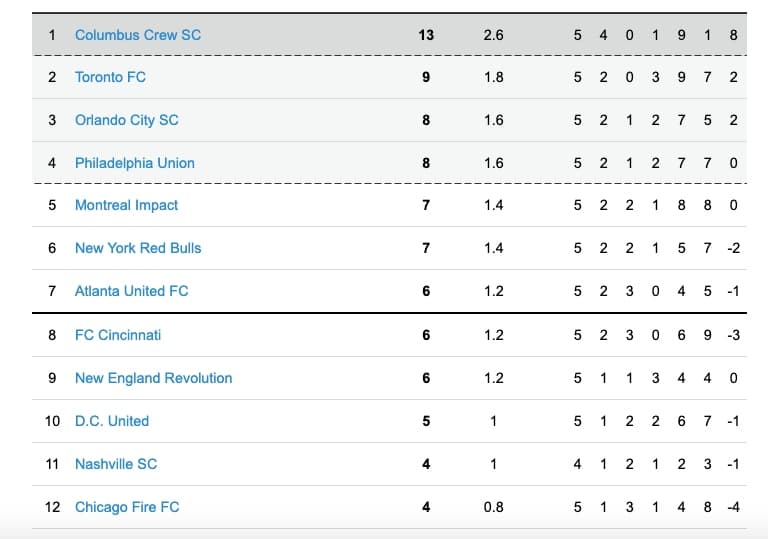Select the FC Cincinnati link

coord(118,335)
